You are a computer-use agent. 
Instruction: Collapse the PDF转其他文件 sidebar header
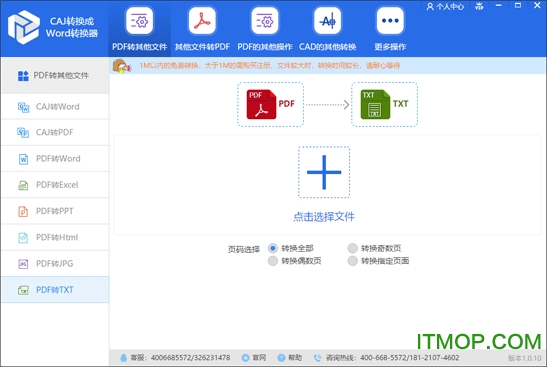pos(55,75)
